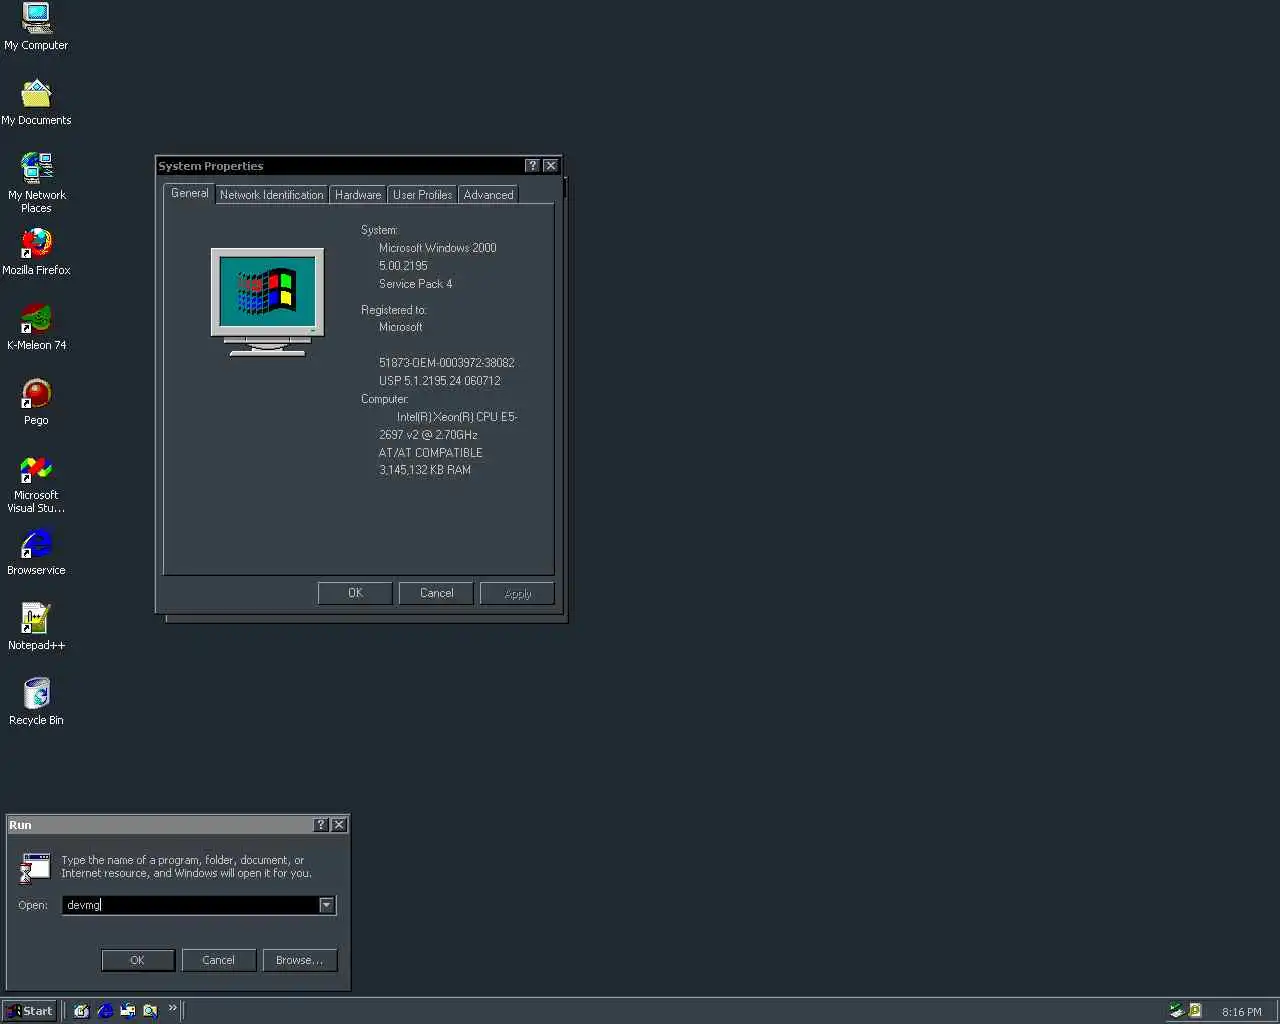
Task: Click OK in System Properties
Action: [355, 593]
